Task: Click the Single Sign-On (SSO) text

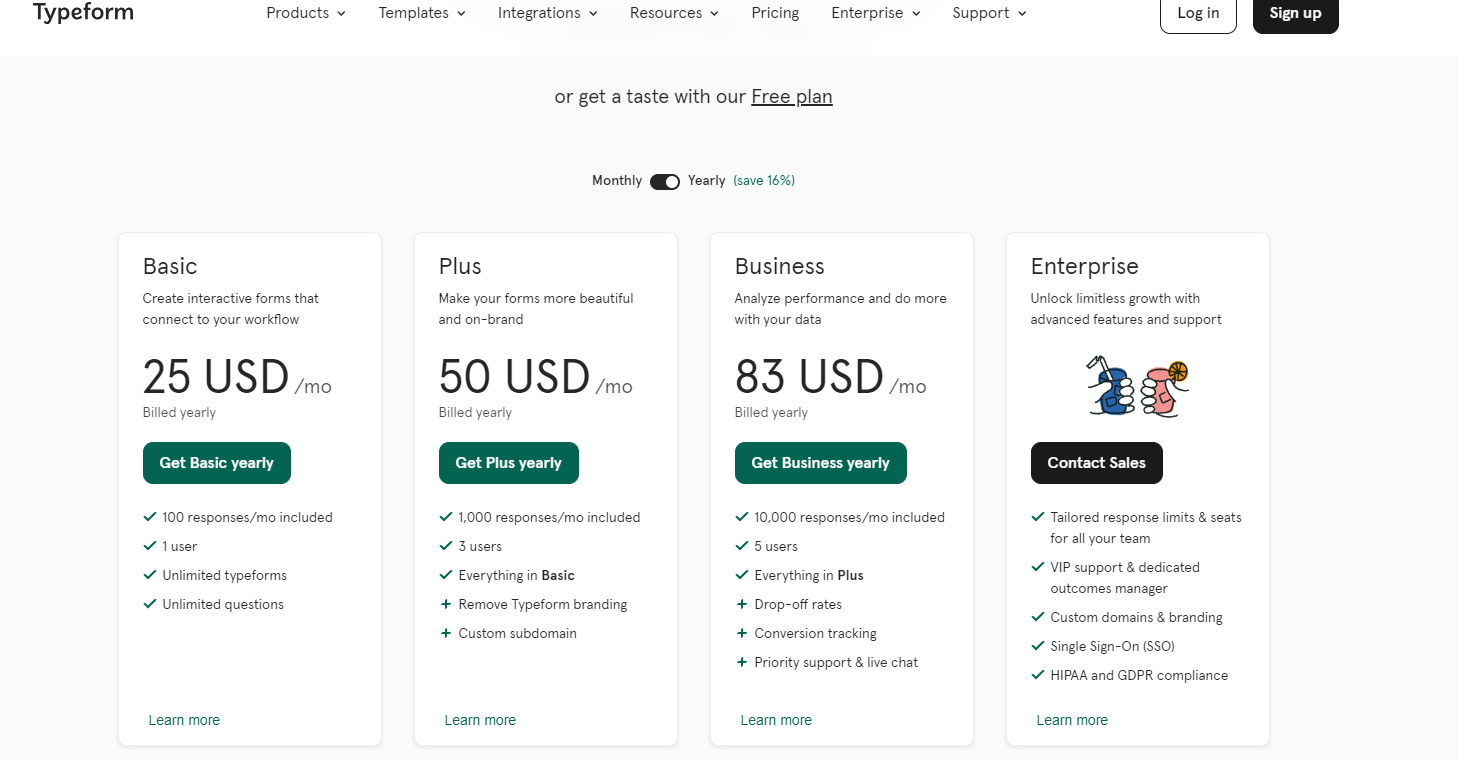Action: tap(1113, 646)
